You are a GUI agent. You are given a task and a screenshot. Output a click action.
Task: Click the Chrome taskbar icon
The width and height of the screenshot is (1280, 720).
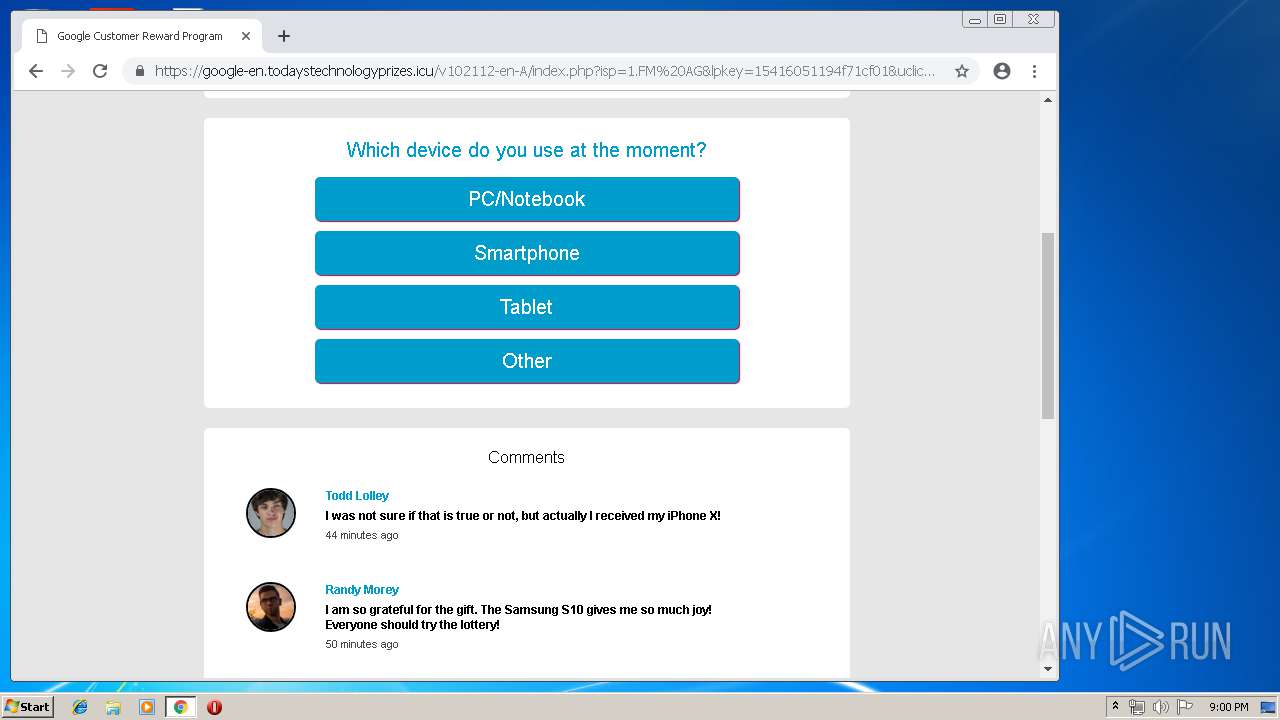coord(180,707)
